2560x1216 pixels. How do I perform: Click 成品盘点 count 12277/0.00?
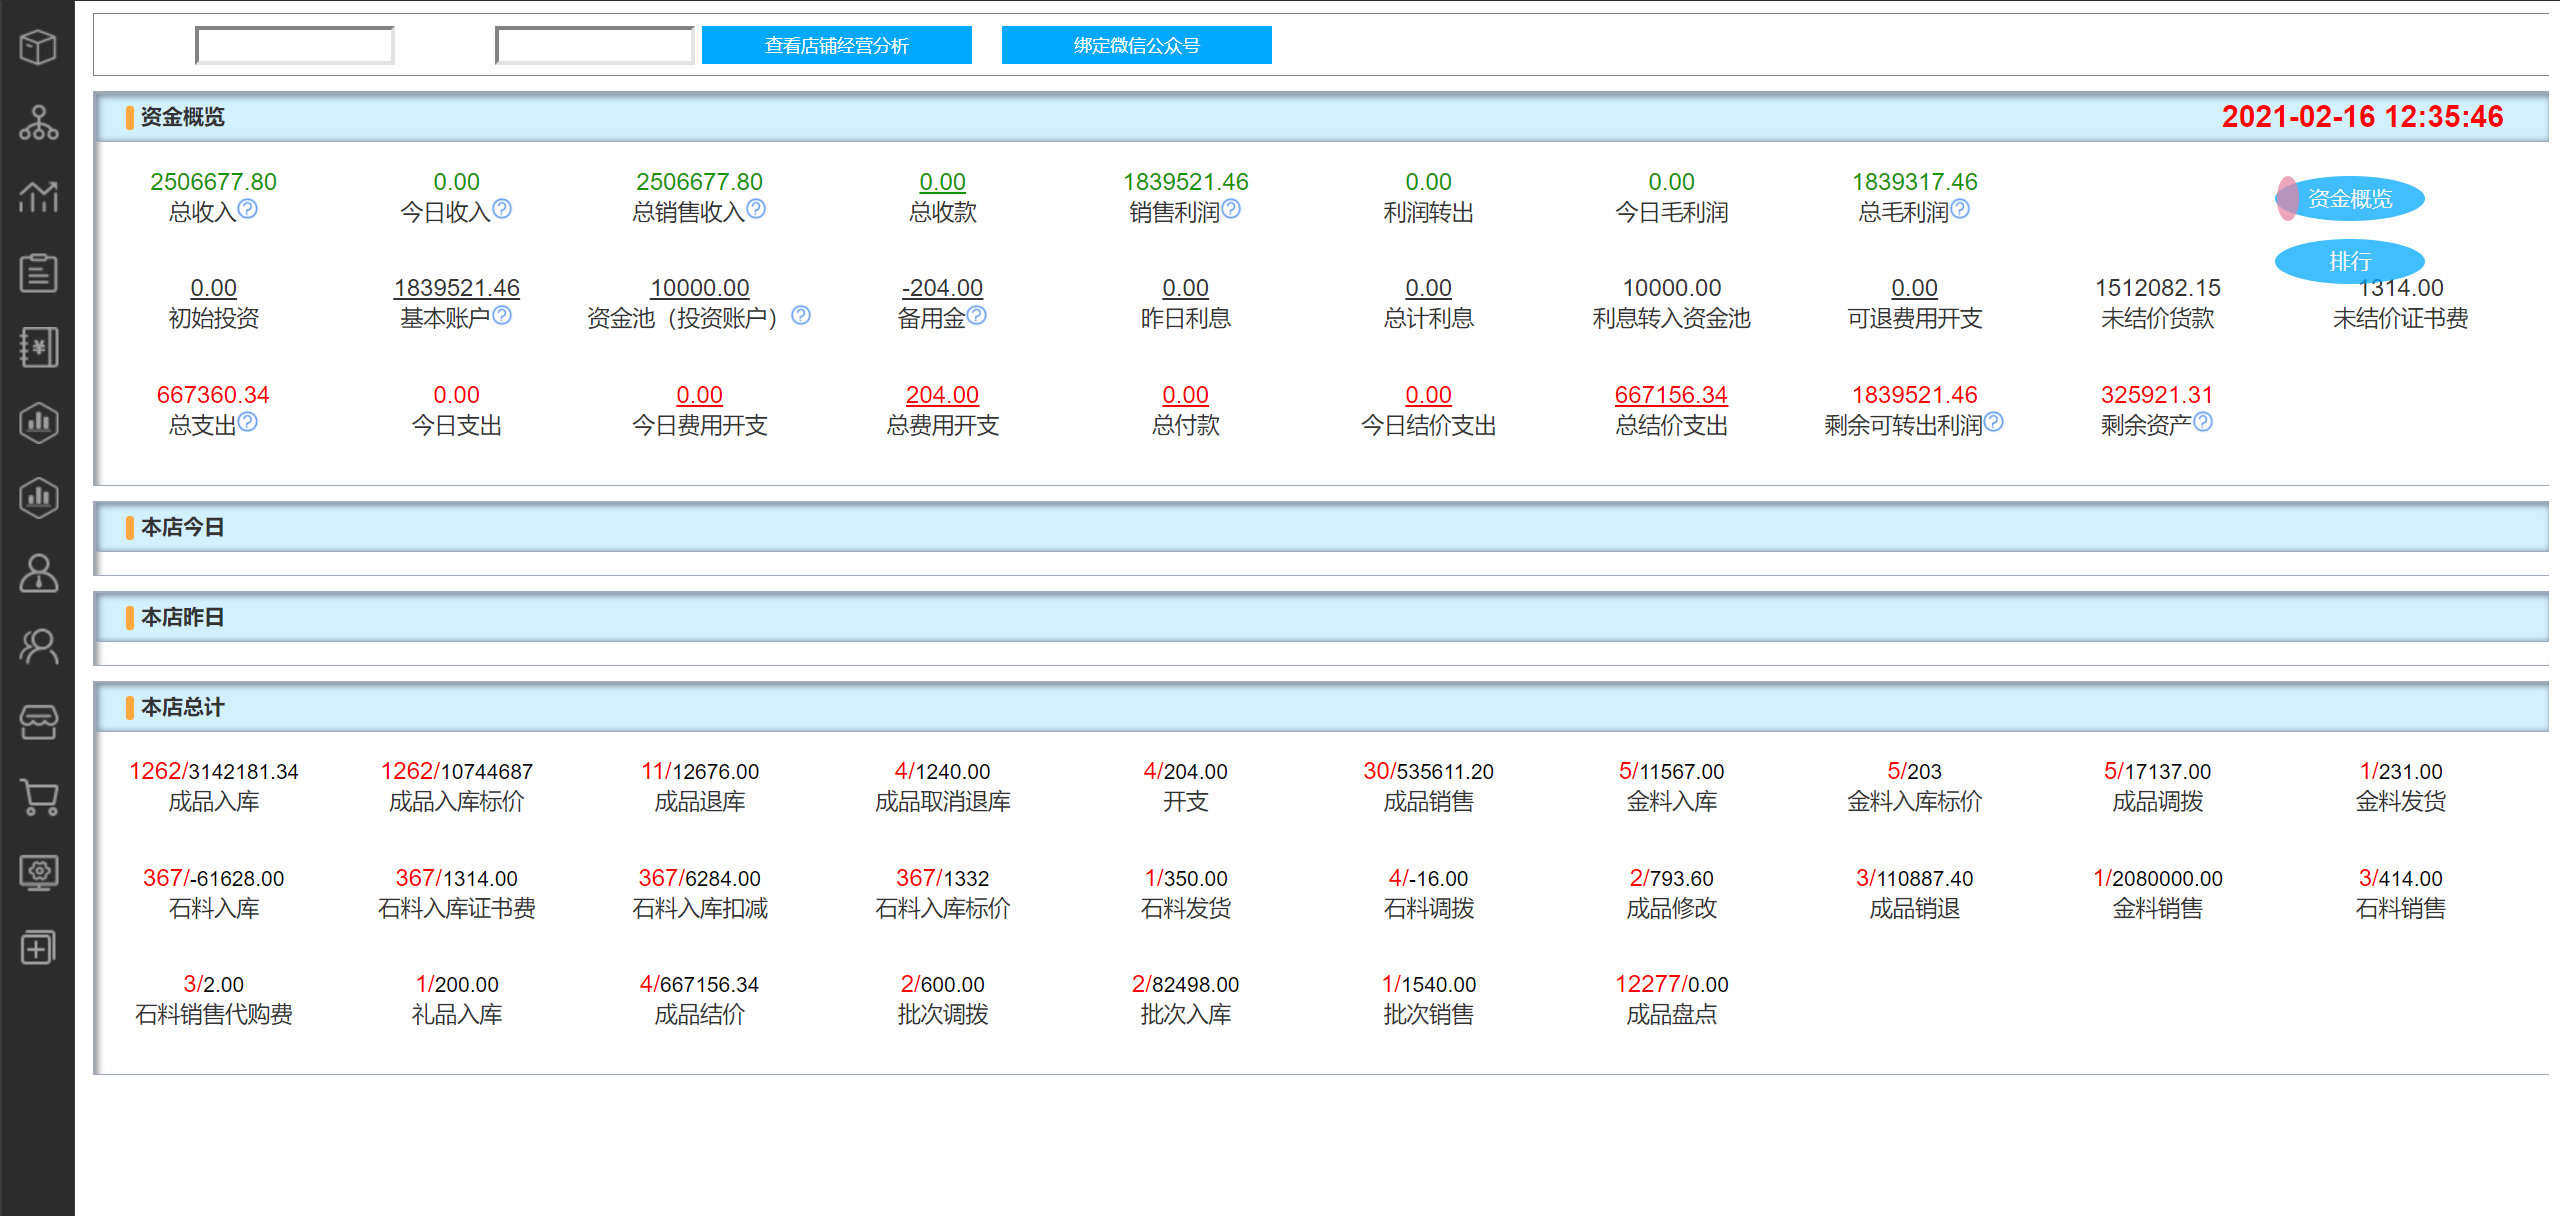pyautogui.click(x=1671, y=984)
